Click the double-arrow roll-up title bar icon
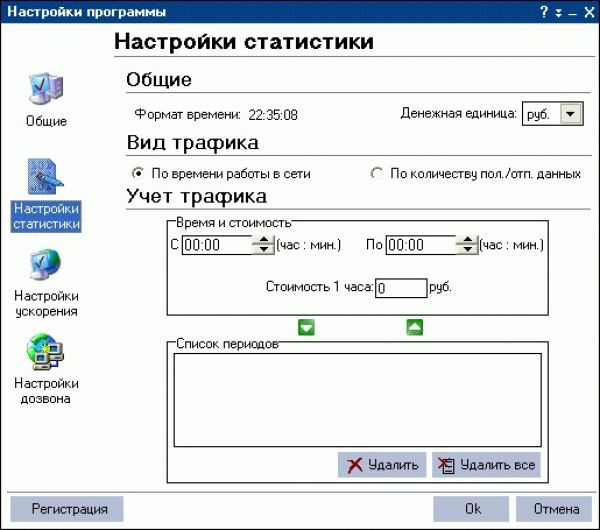600x530 pixels. 559,13
